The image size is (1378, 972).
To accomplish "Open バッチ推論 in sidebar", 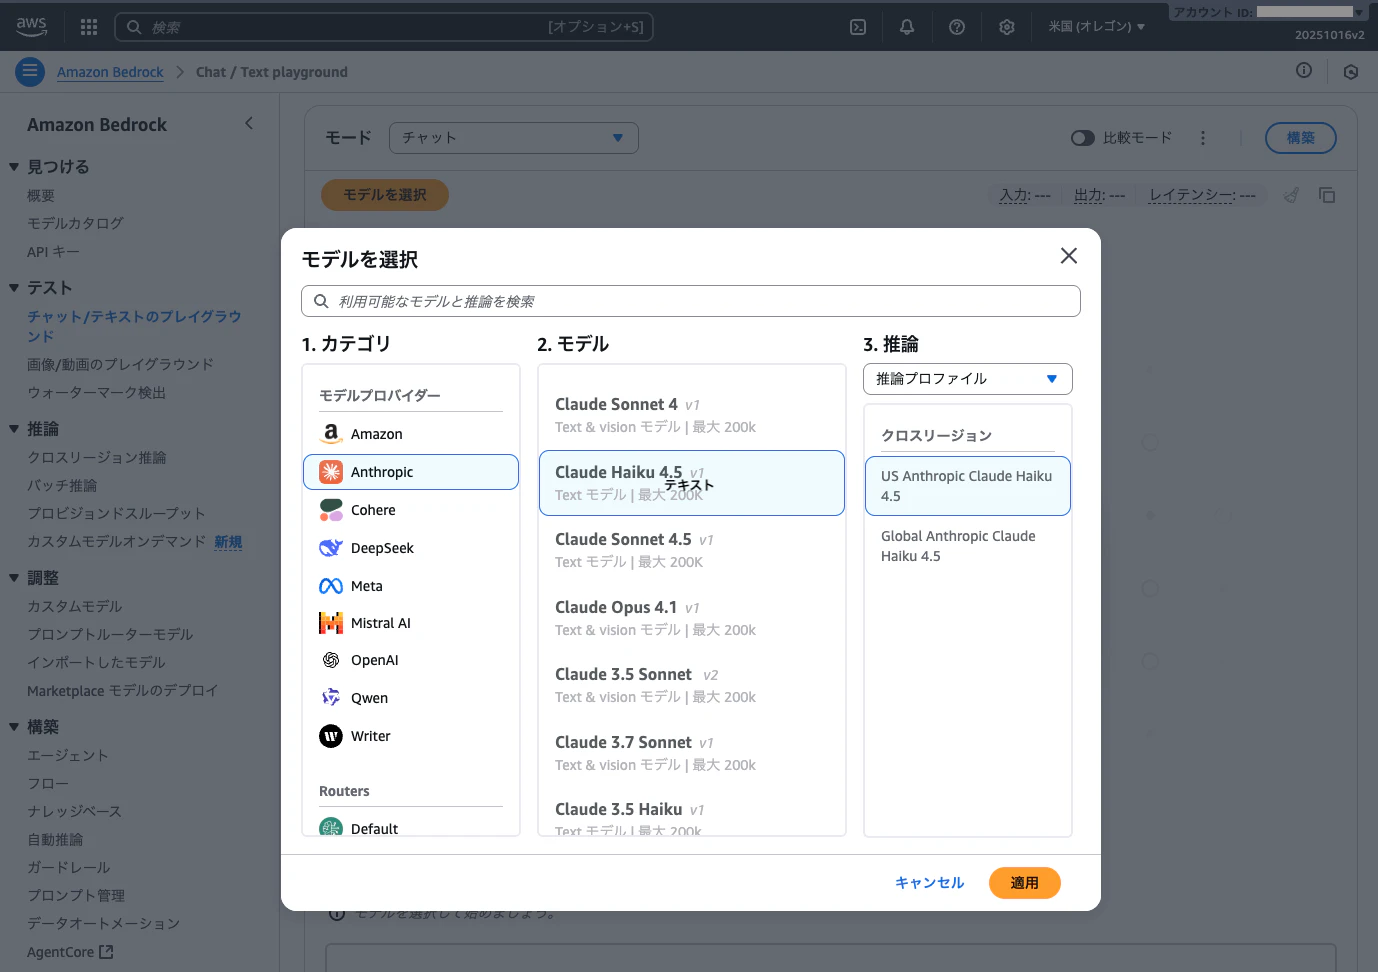I will [62, 485].
